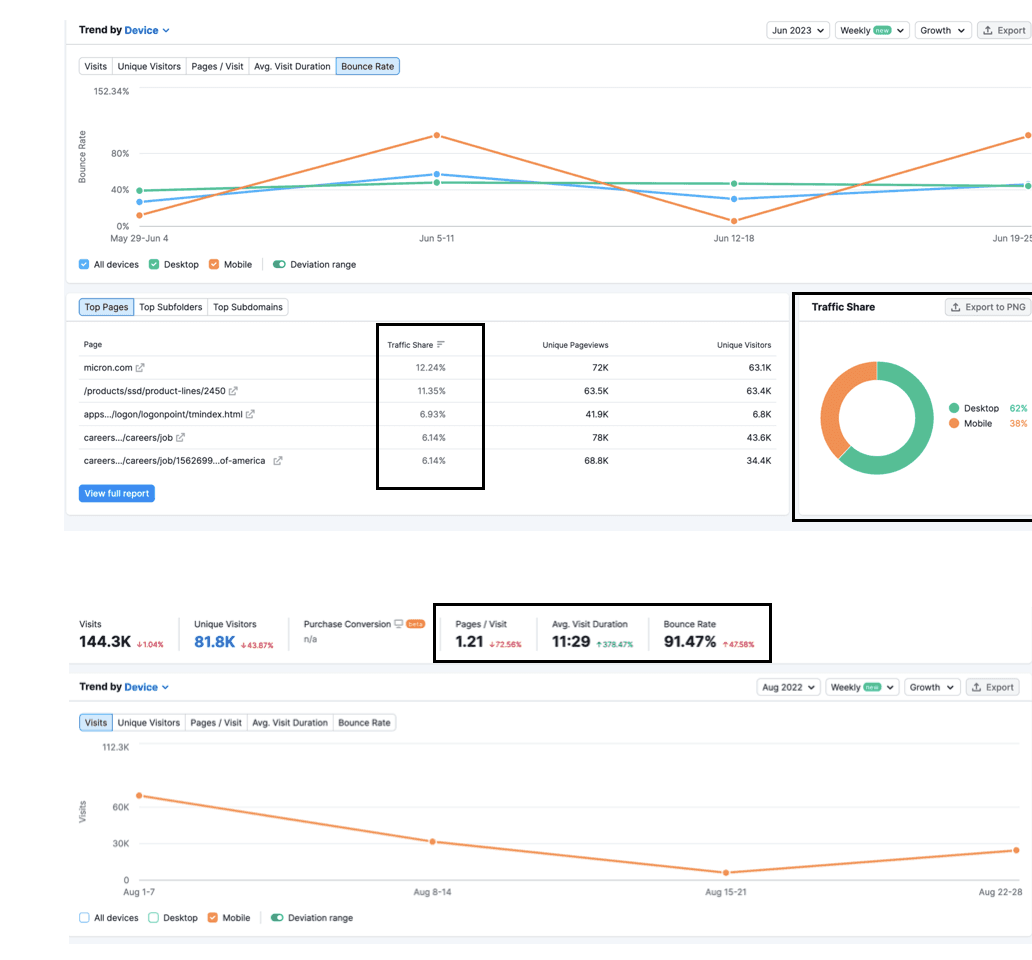Toggle Desktop checkbox in bounce rate chart

click(x=154, y=265)
